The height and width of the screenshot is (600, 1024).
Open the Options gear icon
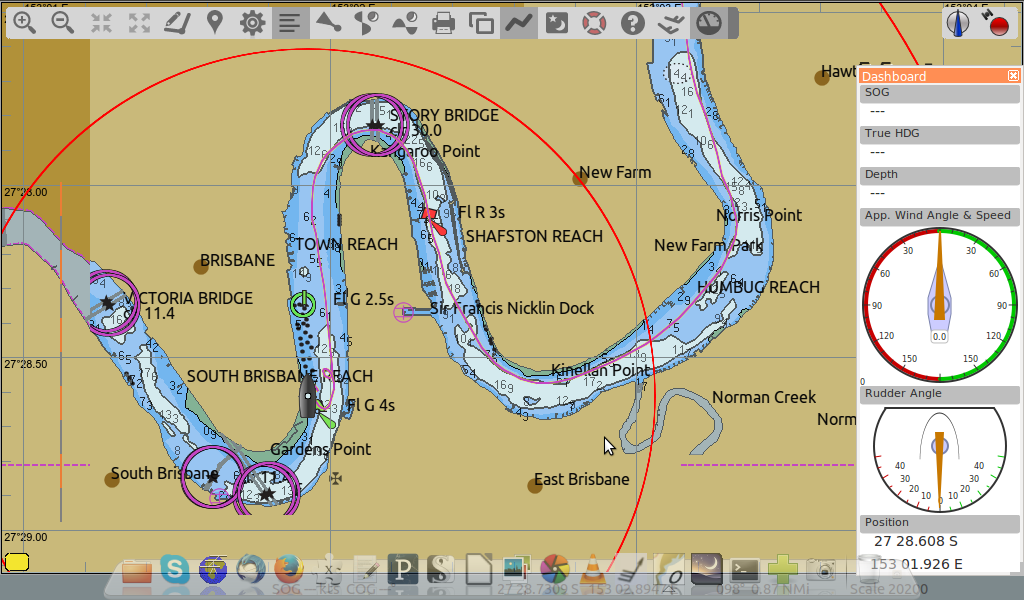pos(253,22)
